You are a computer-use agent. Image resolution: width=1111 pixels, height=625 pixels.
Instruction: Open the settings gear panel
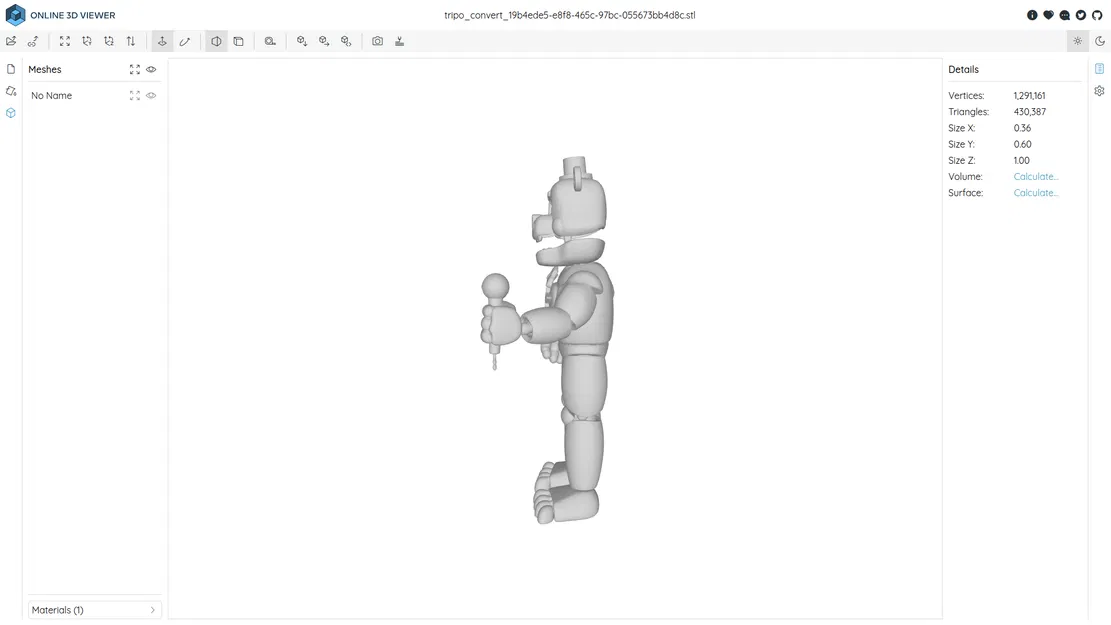1099,90
